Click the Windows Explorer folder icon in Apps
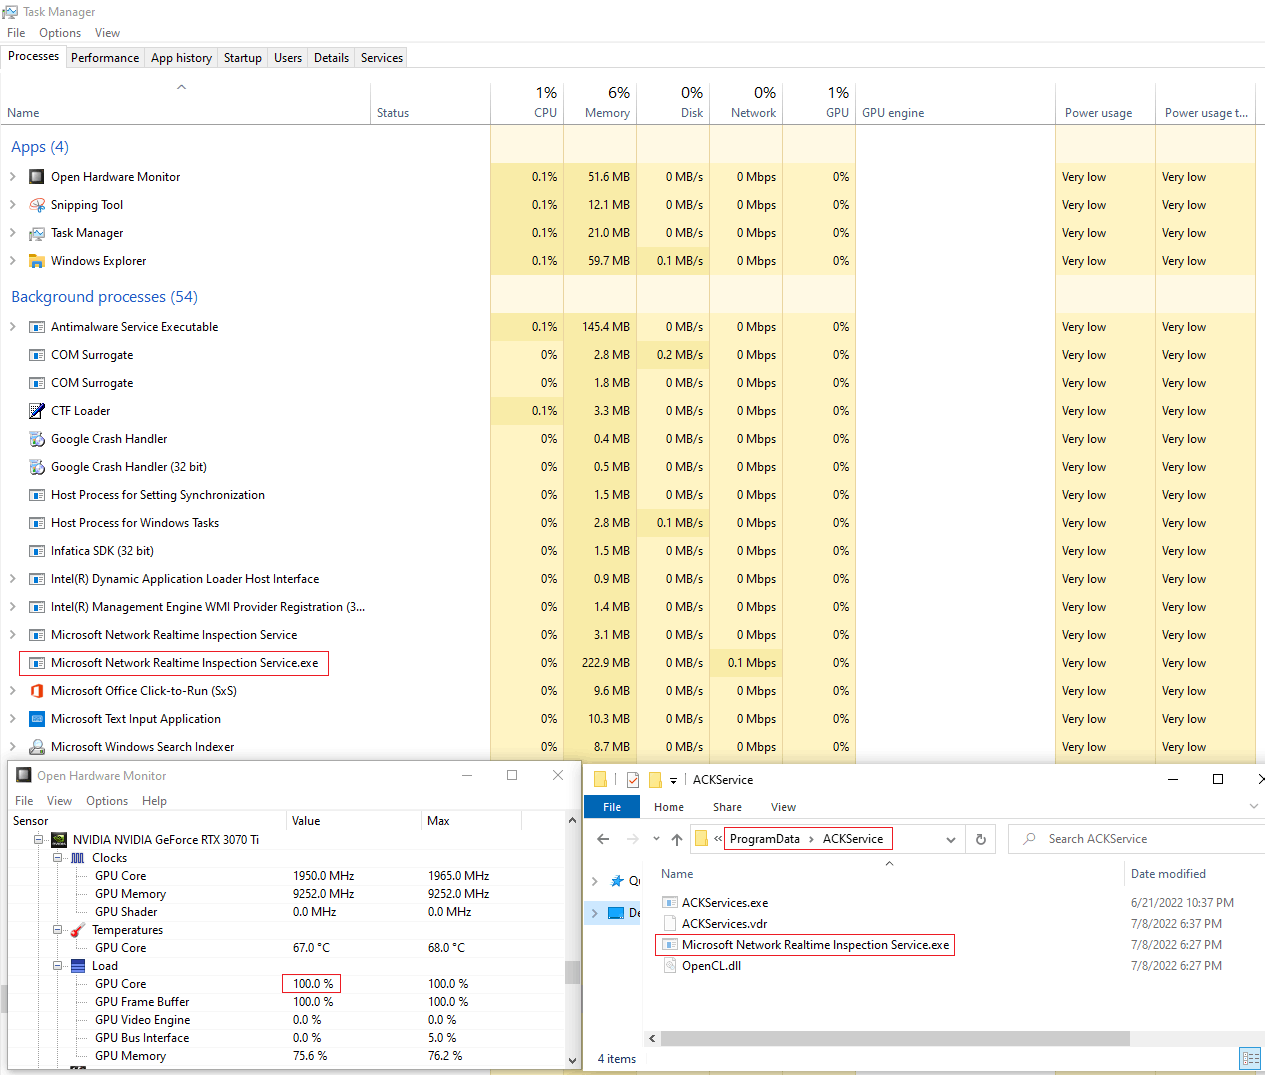 click(37, 261)
